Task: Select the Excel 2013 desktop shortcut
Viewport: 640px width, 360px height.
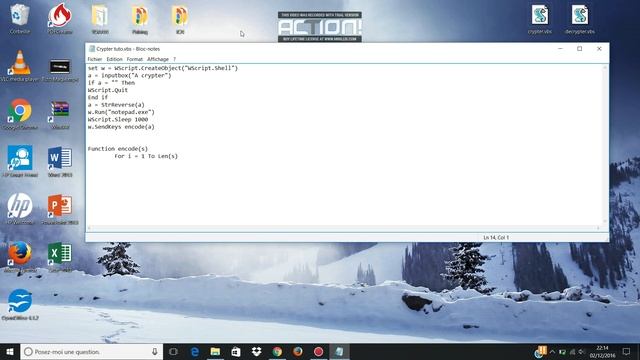Action: (60, 257)
